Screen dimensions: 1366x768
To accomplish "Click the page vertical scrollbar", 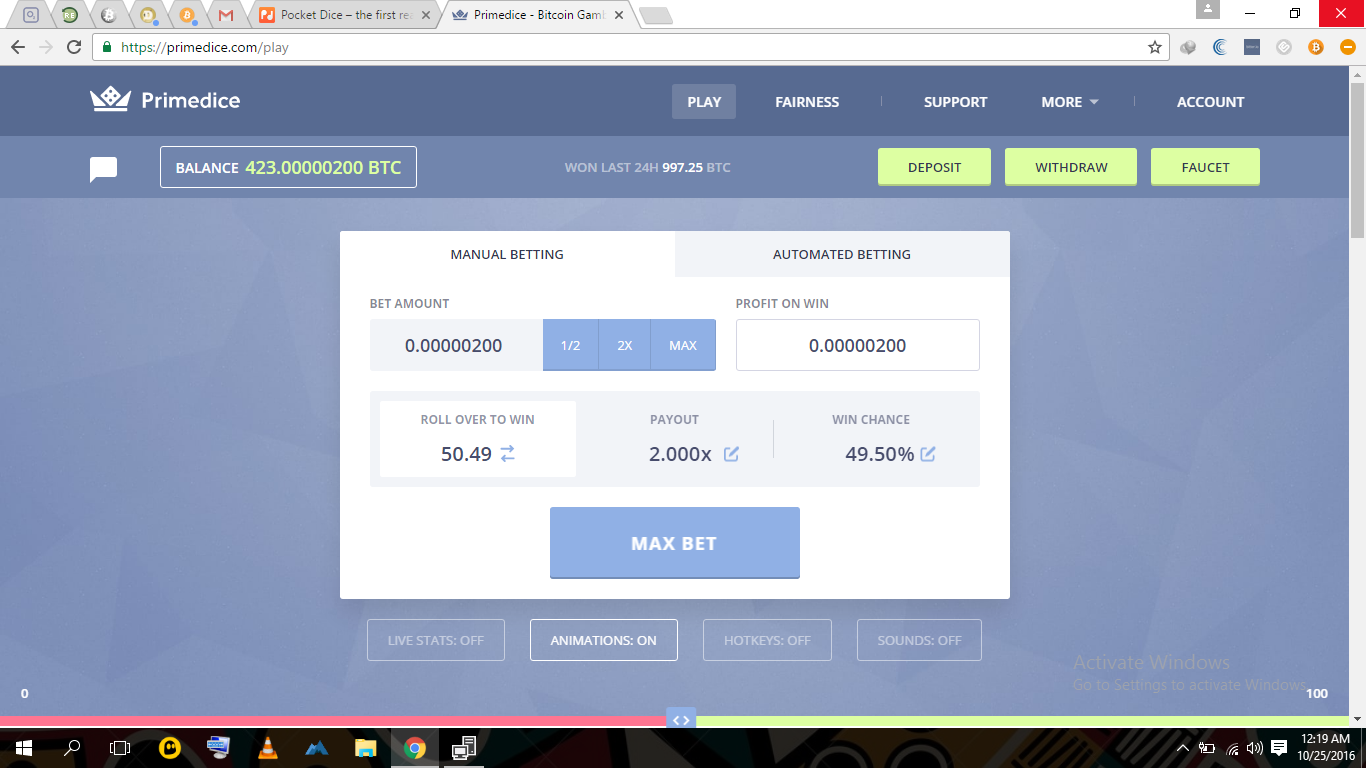I will click(x=1357, y=160).
